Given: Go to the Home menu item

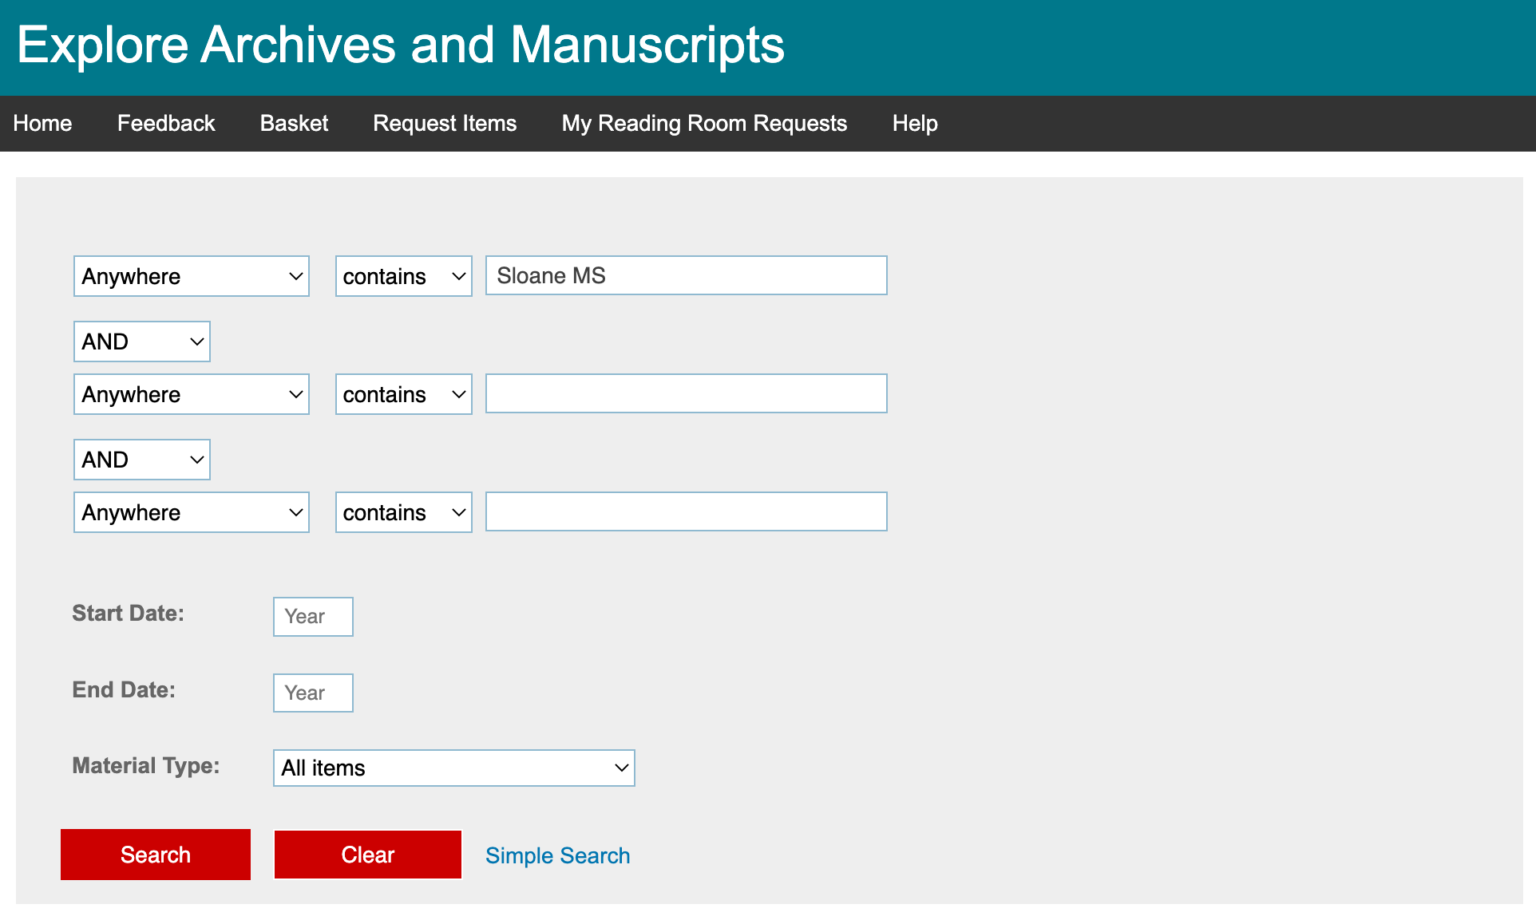Looking at the screenshot, I should [42, 123].
